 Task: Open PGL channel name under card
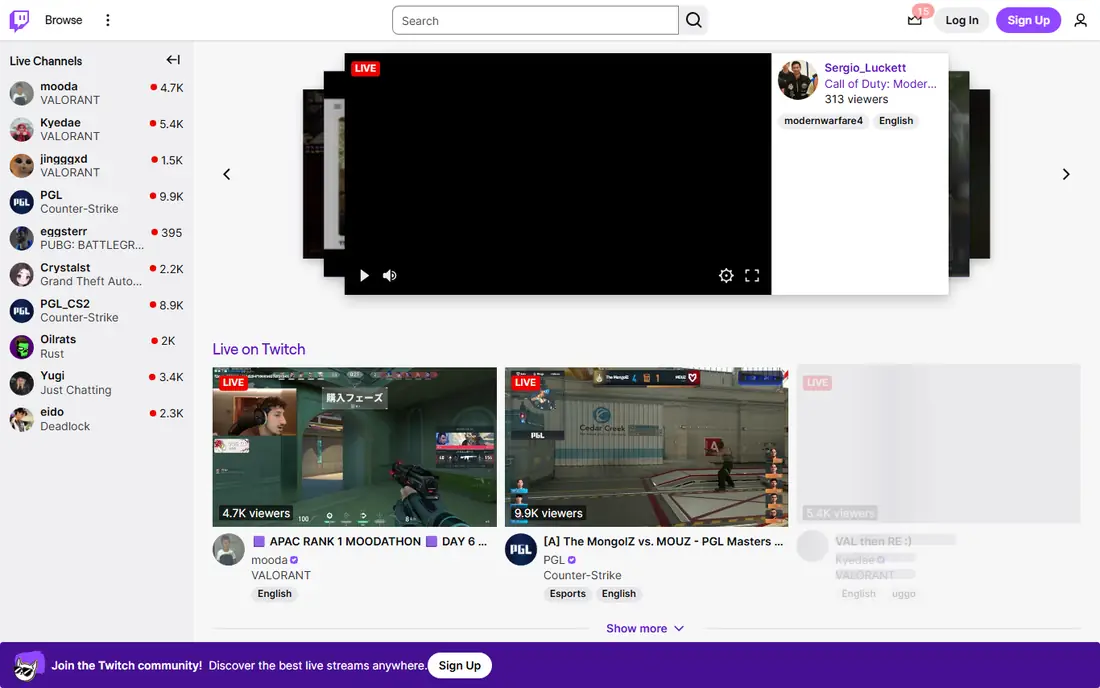click(554, 560)
